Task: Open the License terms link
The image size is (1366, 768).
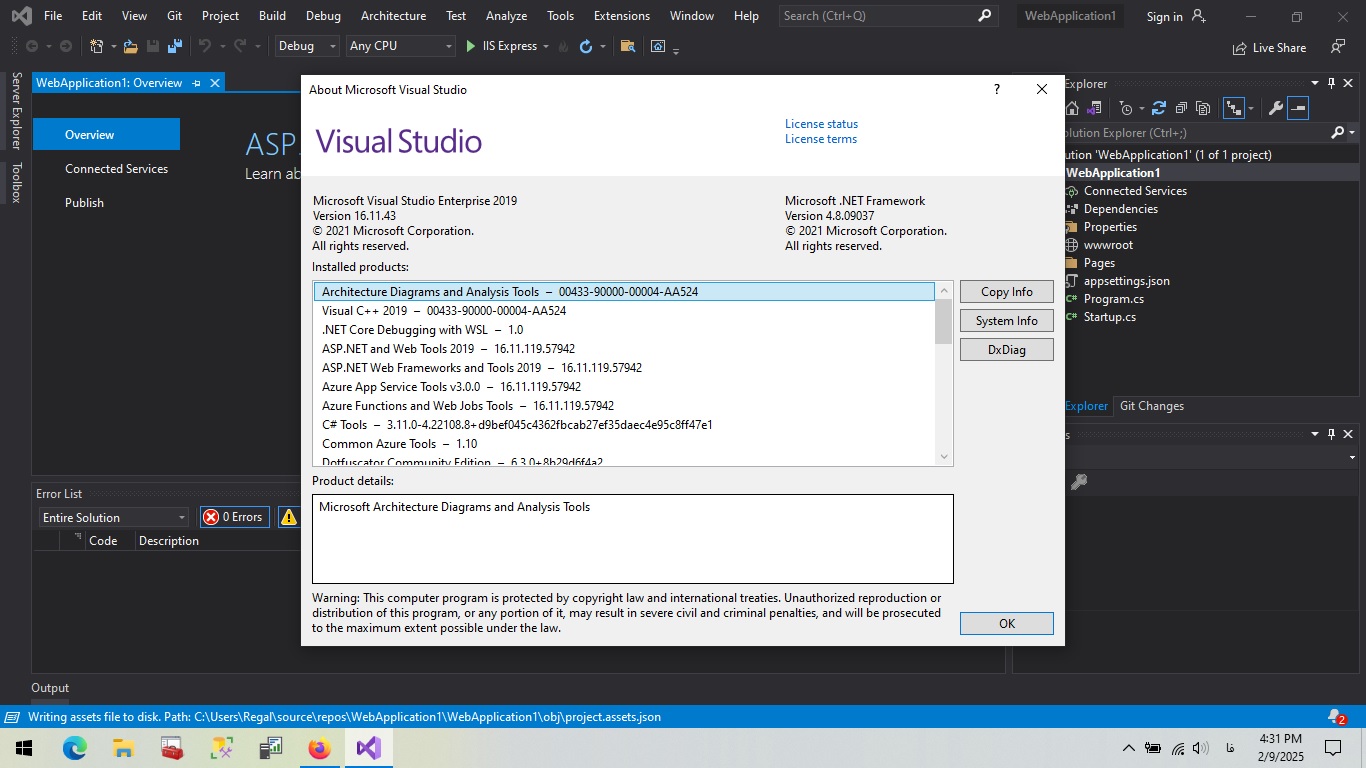Action: pos(821,139)
